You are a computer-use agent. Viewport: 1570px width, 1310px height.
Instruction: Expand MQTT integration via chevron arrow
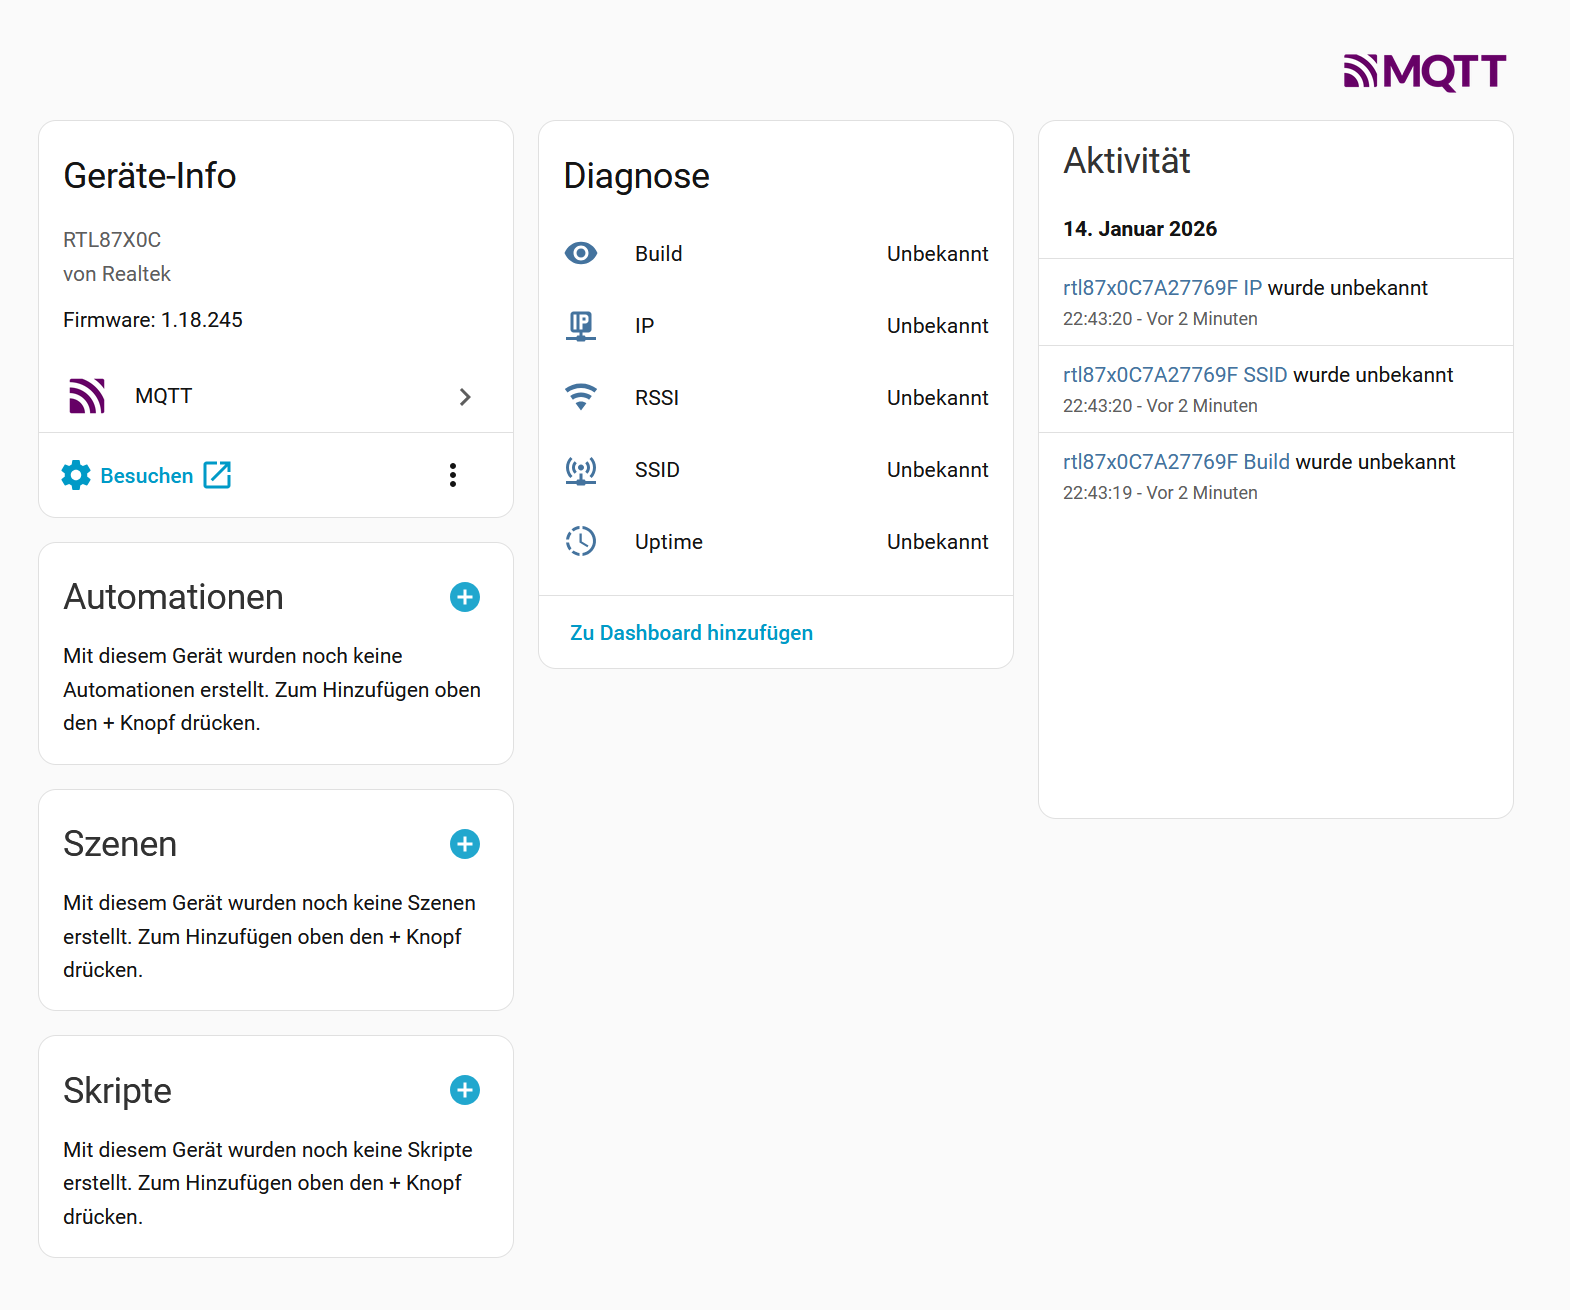(x=465, y=397)
